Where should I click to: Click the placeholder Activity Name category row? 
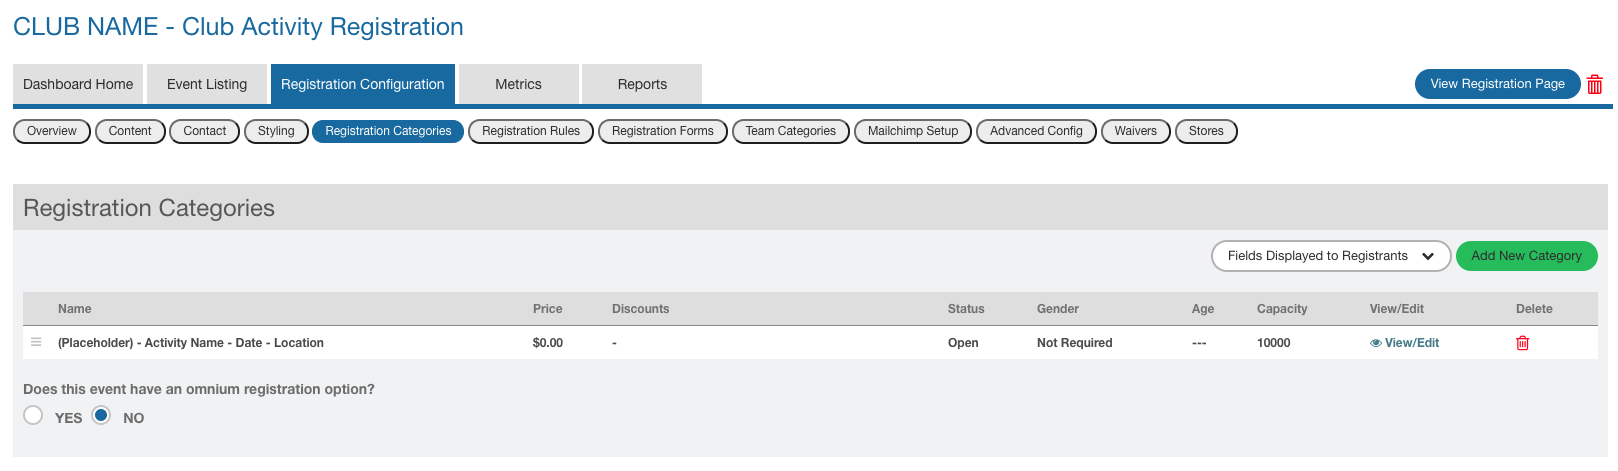coord(191,343)
